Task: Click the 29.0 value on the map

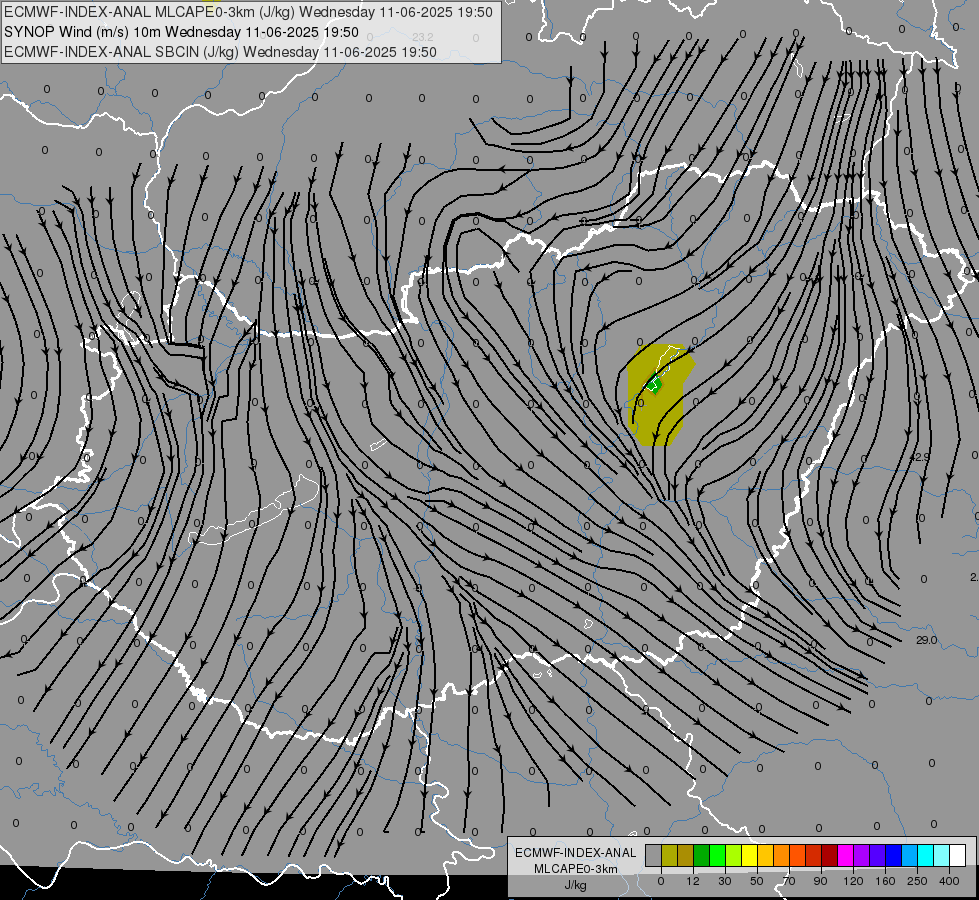Action: coord(927,640)
